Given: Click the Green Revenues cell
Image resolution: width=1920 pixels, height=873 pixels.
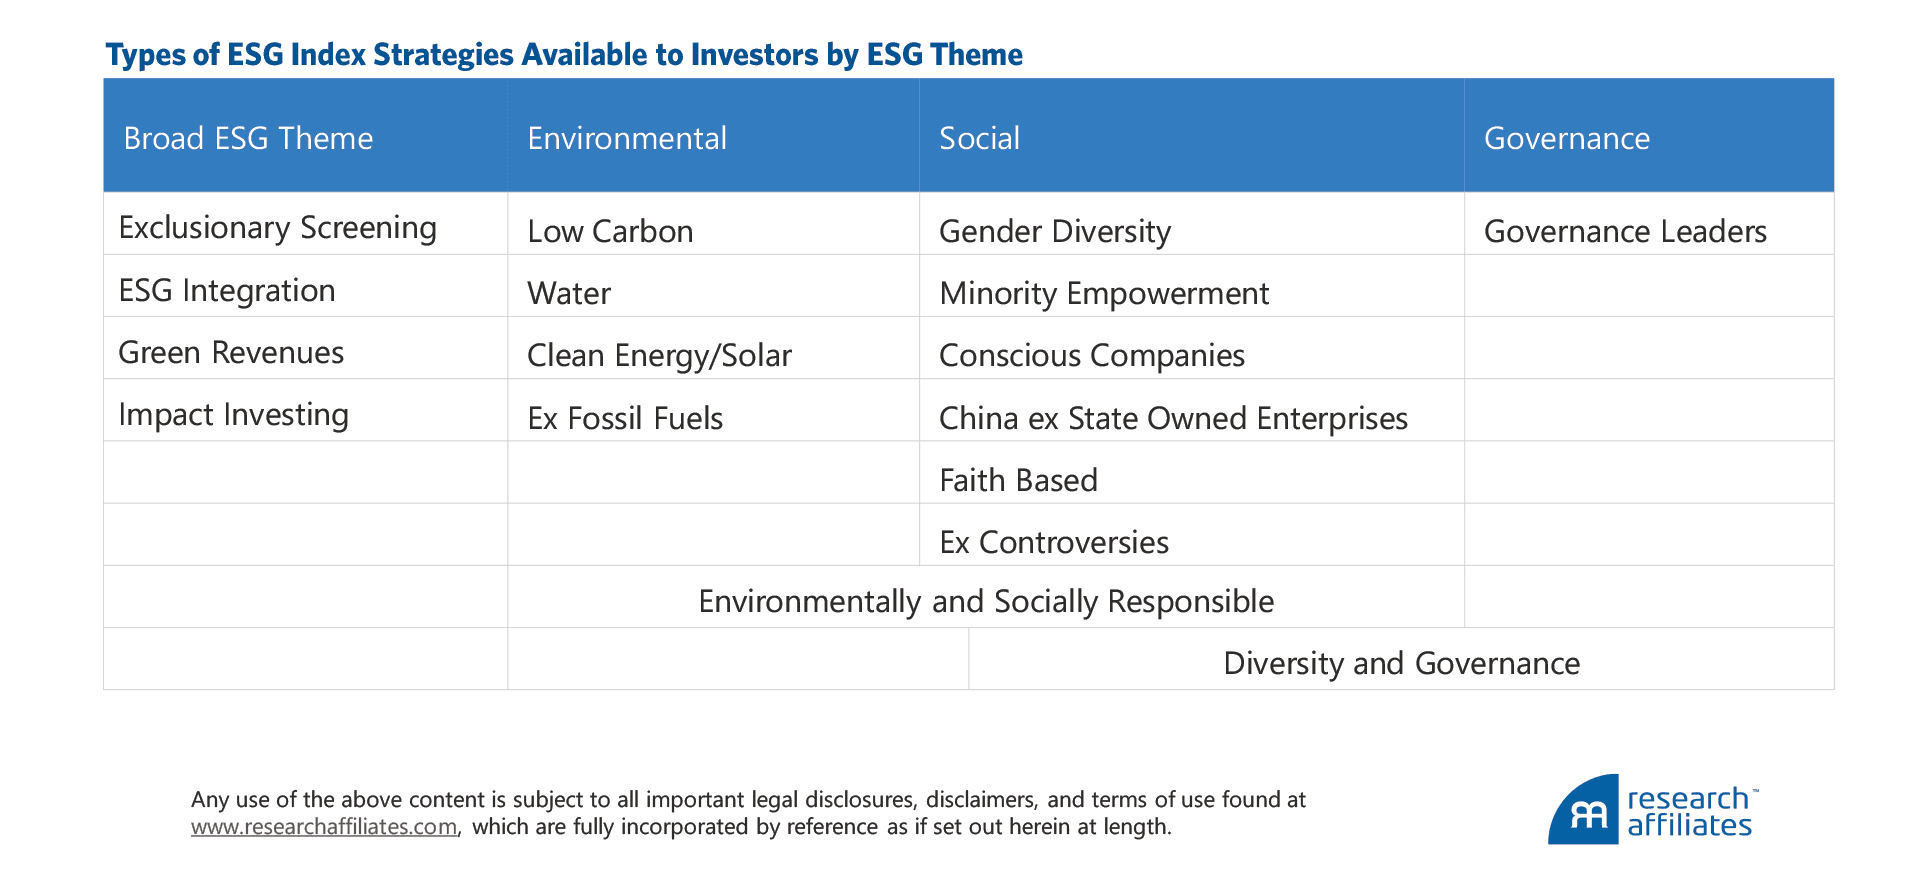Looking at the screenshot, I should (231, 353).
